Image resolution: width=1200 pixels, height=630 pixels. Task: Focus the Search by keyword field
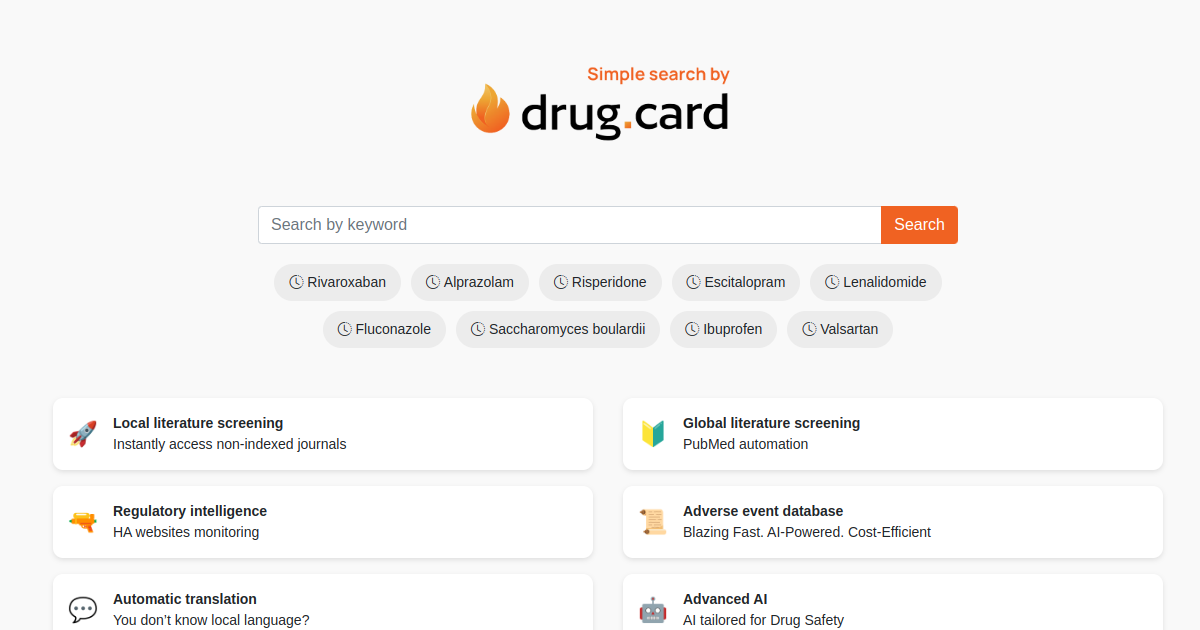(570, 225)
